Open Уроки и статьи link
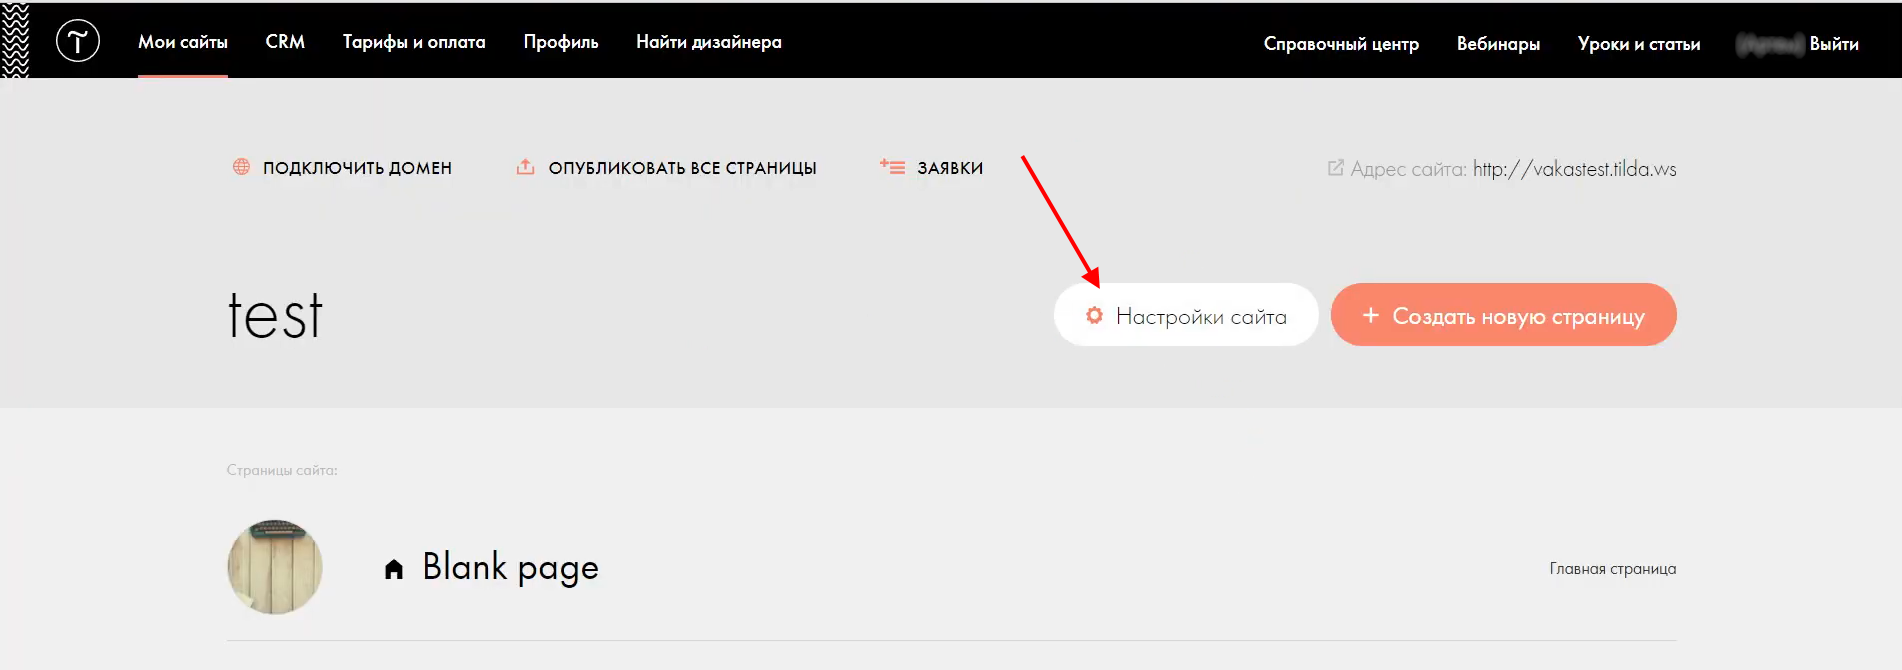This screenshot has width=1902, height=670. click(1639, 44)
